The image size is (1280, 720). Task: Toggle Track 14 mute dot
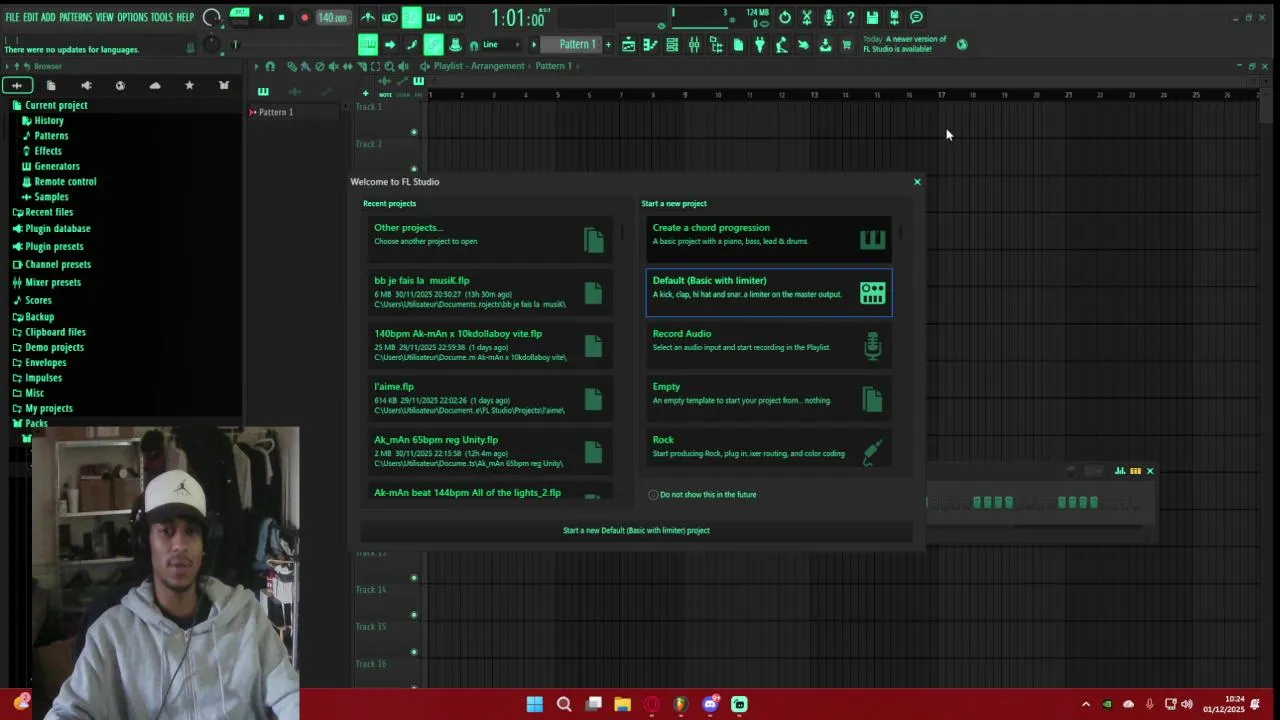coord(414,615)
